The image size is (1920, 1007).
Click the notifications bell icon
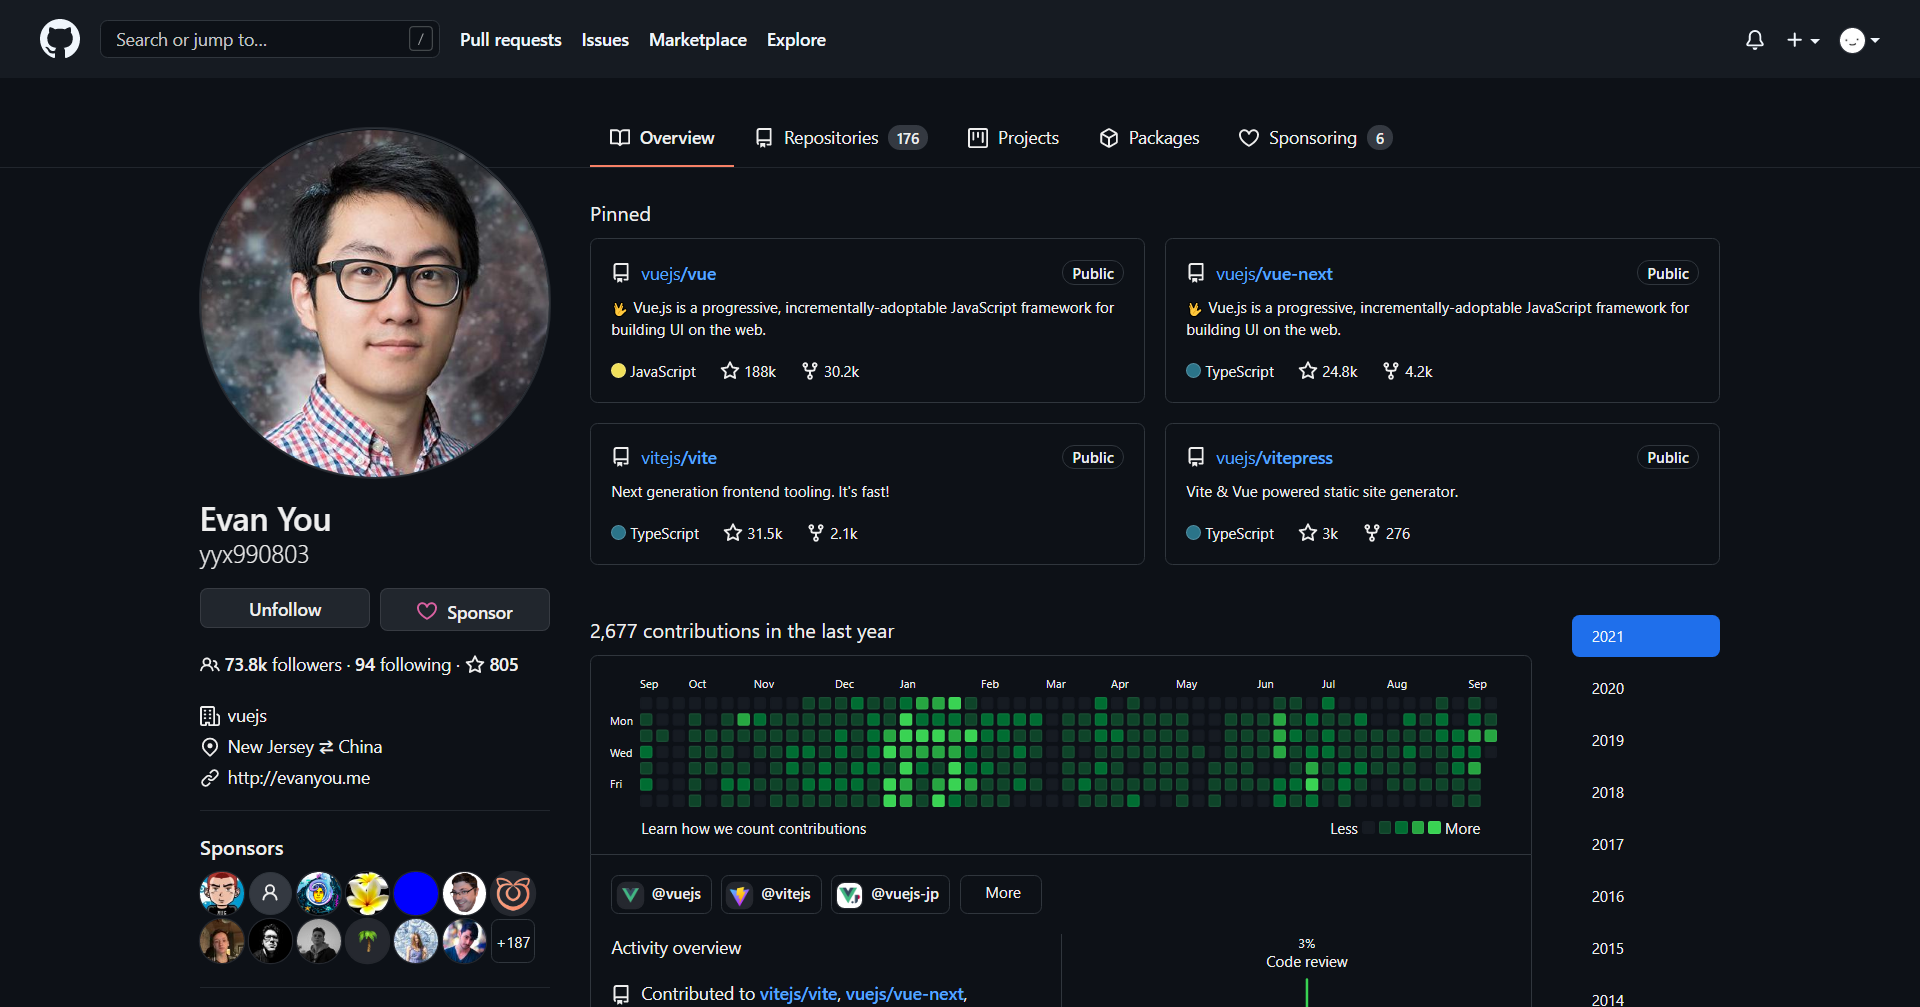1754,40
